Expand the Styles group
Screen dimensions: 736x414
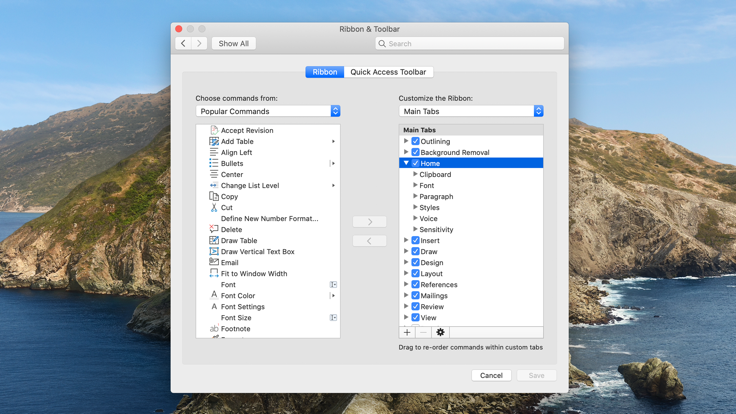415,207
